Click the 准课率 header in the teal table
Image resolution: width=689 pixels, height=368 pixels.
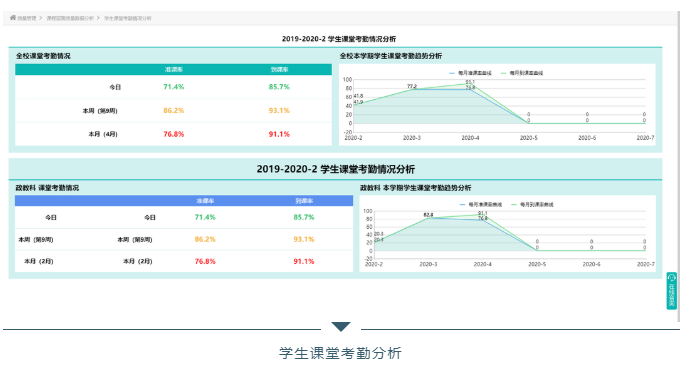(174, 69)
